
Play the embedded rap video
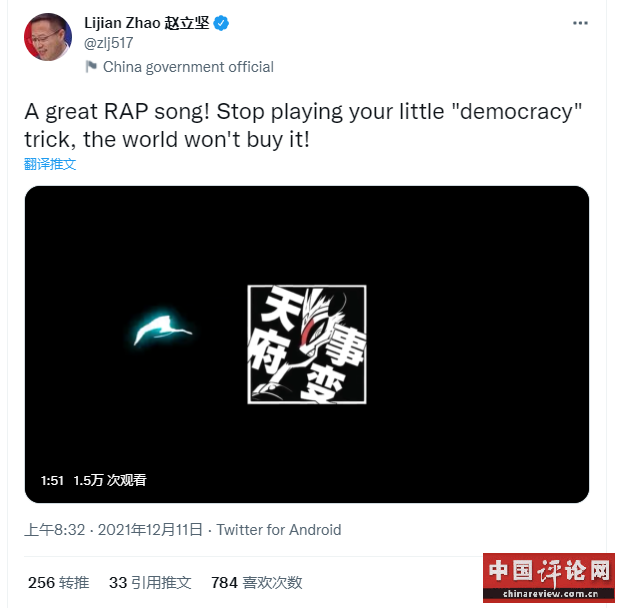307,344
